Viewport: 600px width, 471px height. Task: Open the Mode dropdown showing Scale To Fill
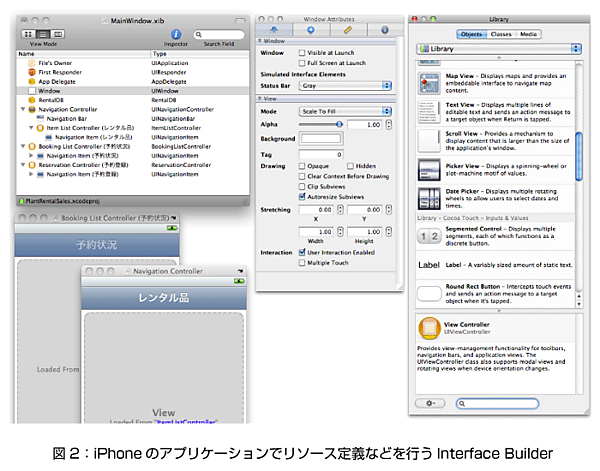pyautogui.click(x=345, y=112)
